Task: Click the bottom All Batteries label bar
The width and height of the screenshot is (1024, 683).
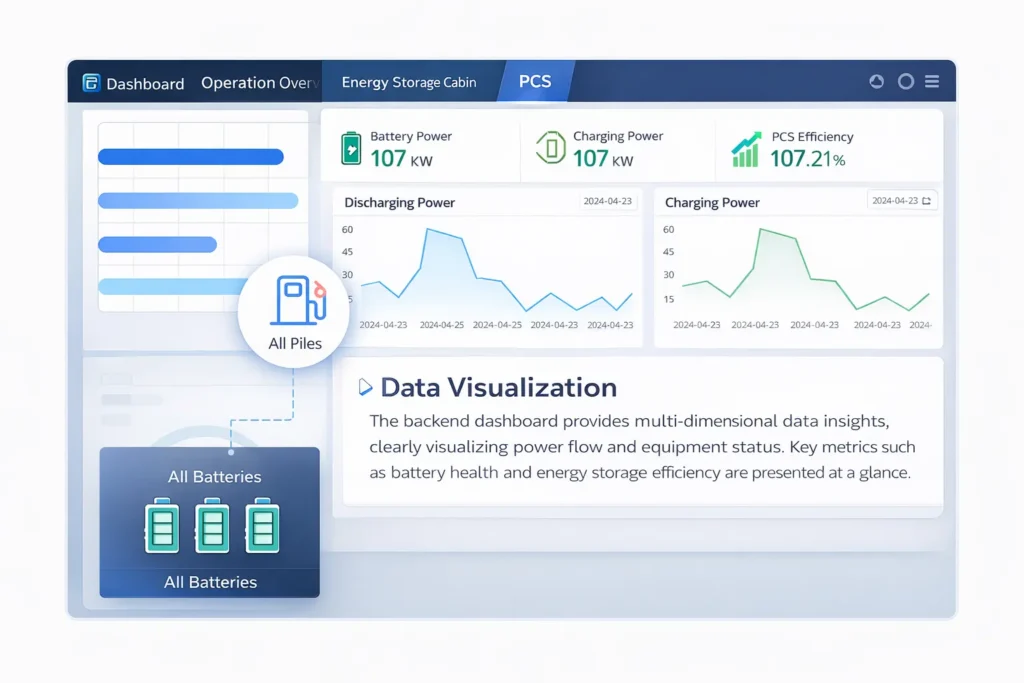Action: tap(210, 582)
